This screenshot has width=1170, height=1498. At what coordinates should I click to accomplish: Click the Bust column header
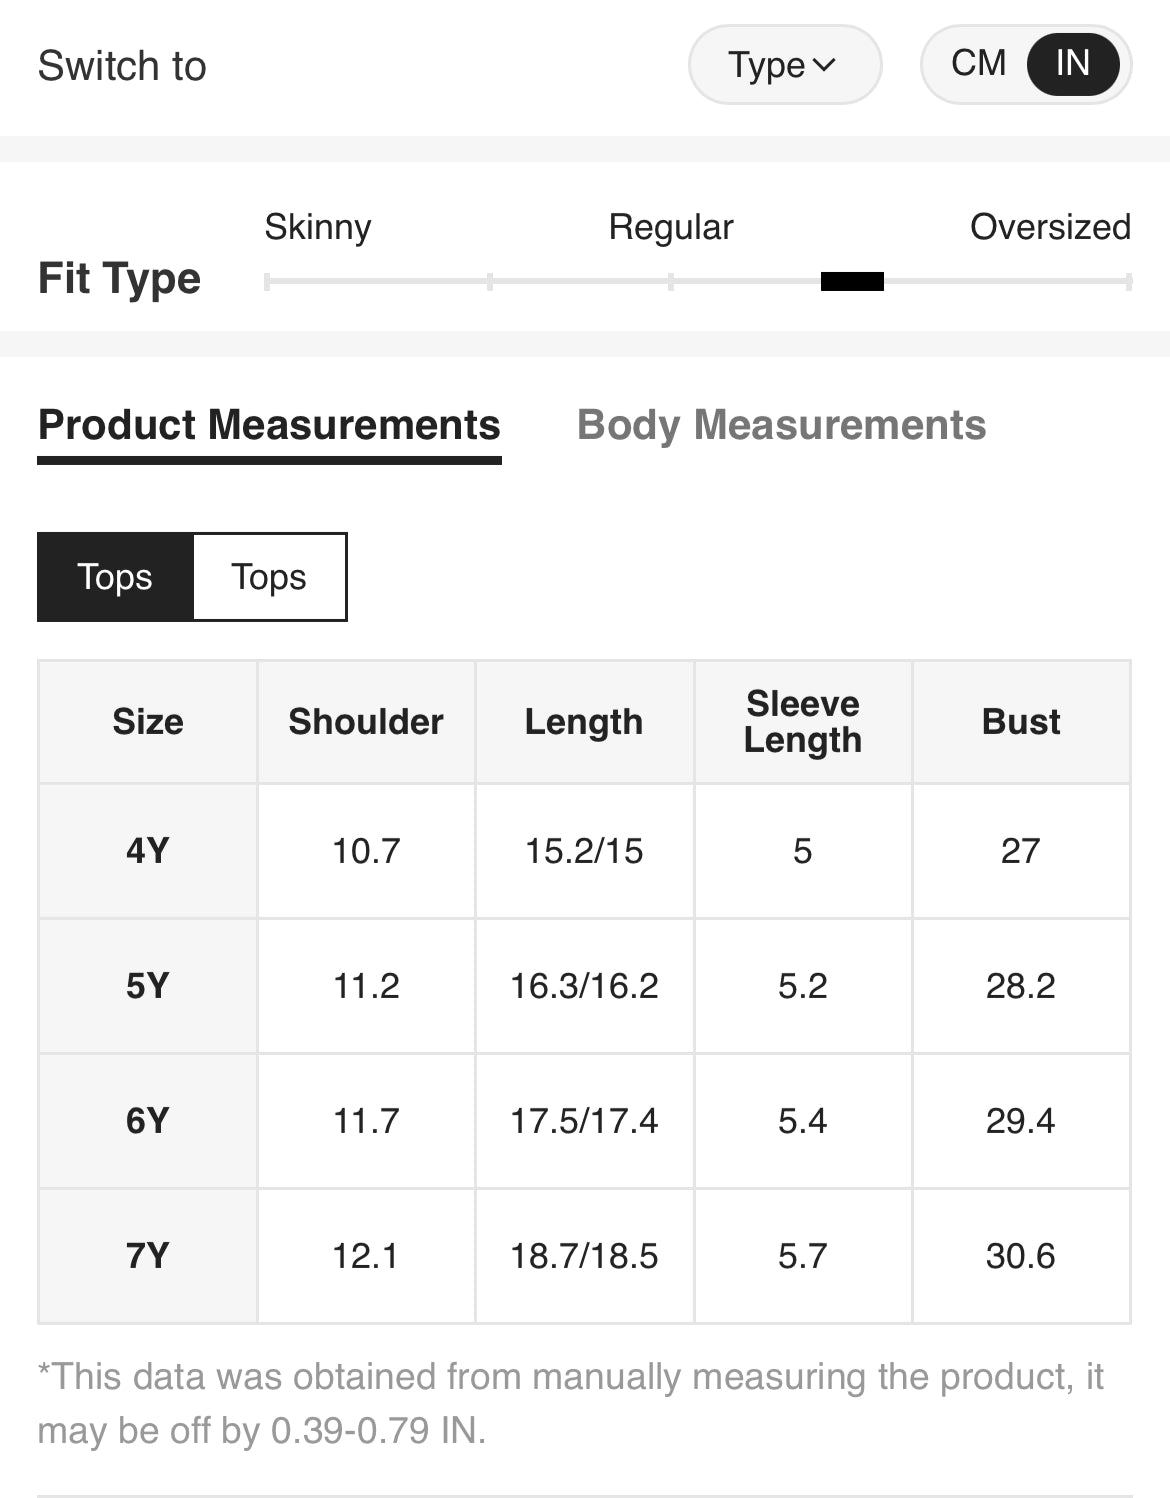tap(1021, 722)
